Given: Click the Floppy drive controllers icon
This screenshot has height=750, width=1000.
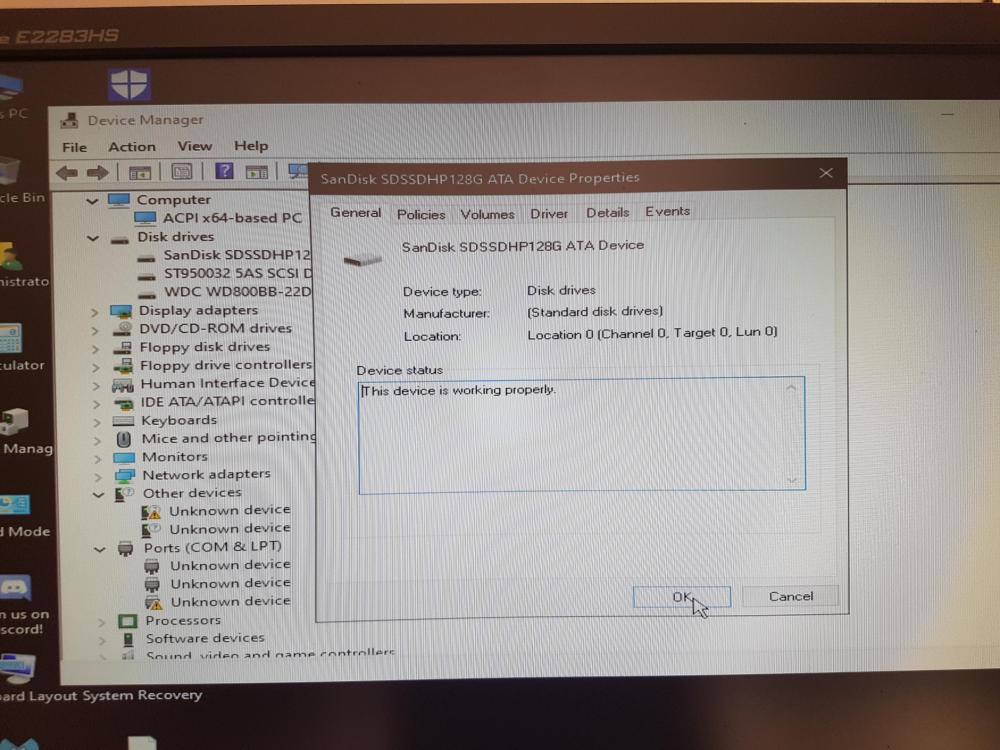Looking at the screenshot, I should click(123, 366).
